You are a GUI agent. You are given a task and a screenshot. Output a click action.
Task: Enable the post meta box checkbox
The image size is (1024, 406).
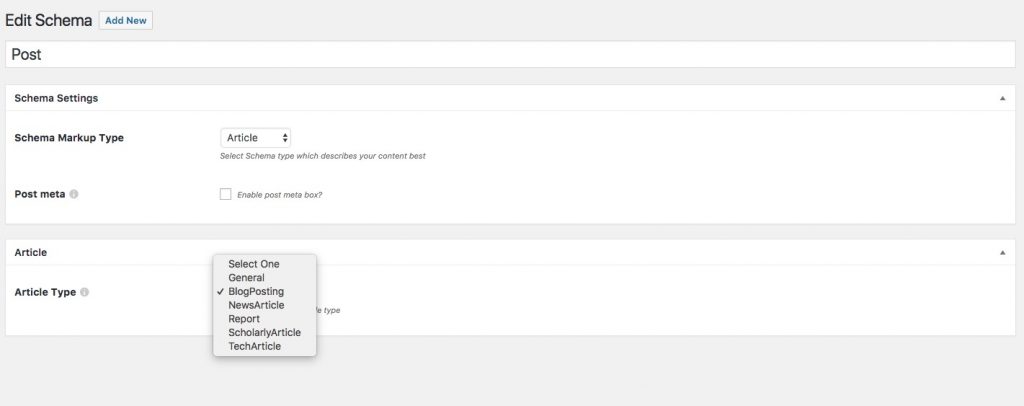tap(225, 194)
